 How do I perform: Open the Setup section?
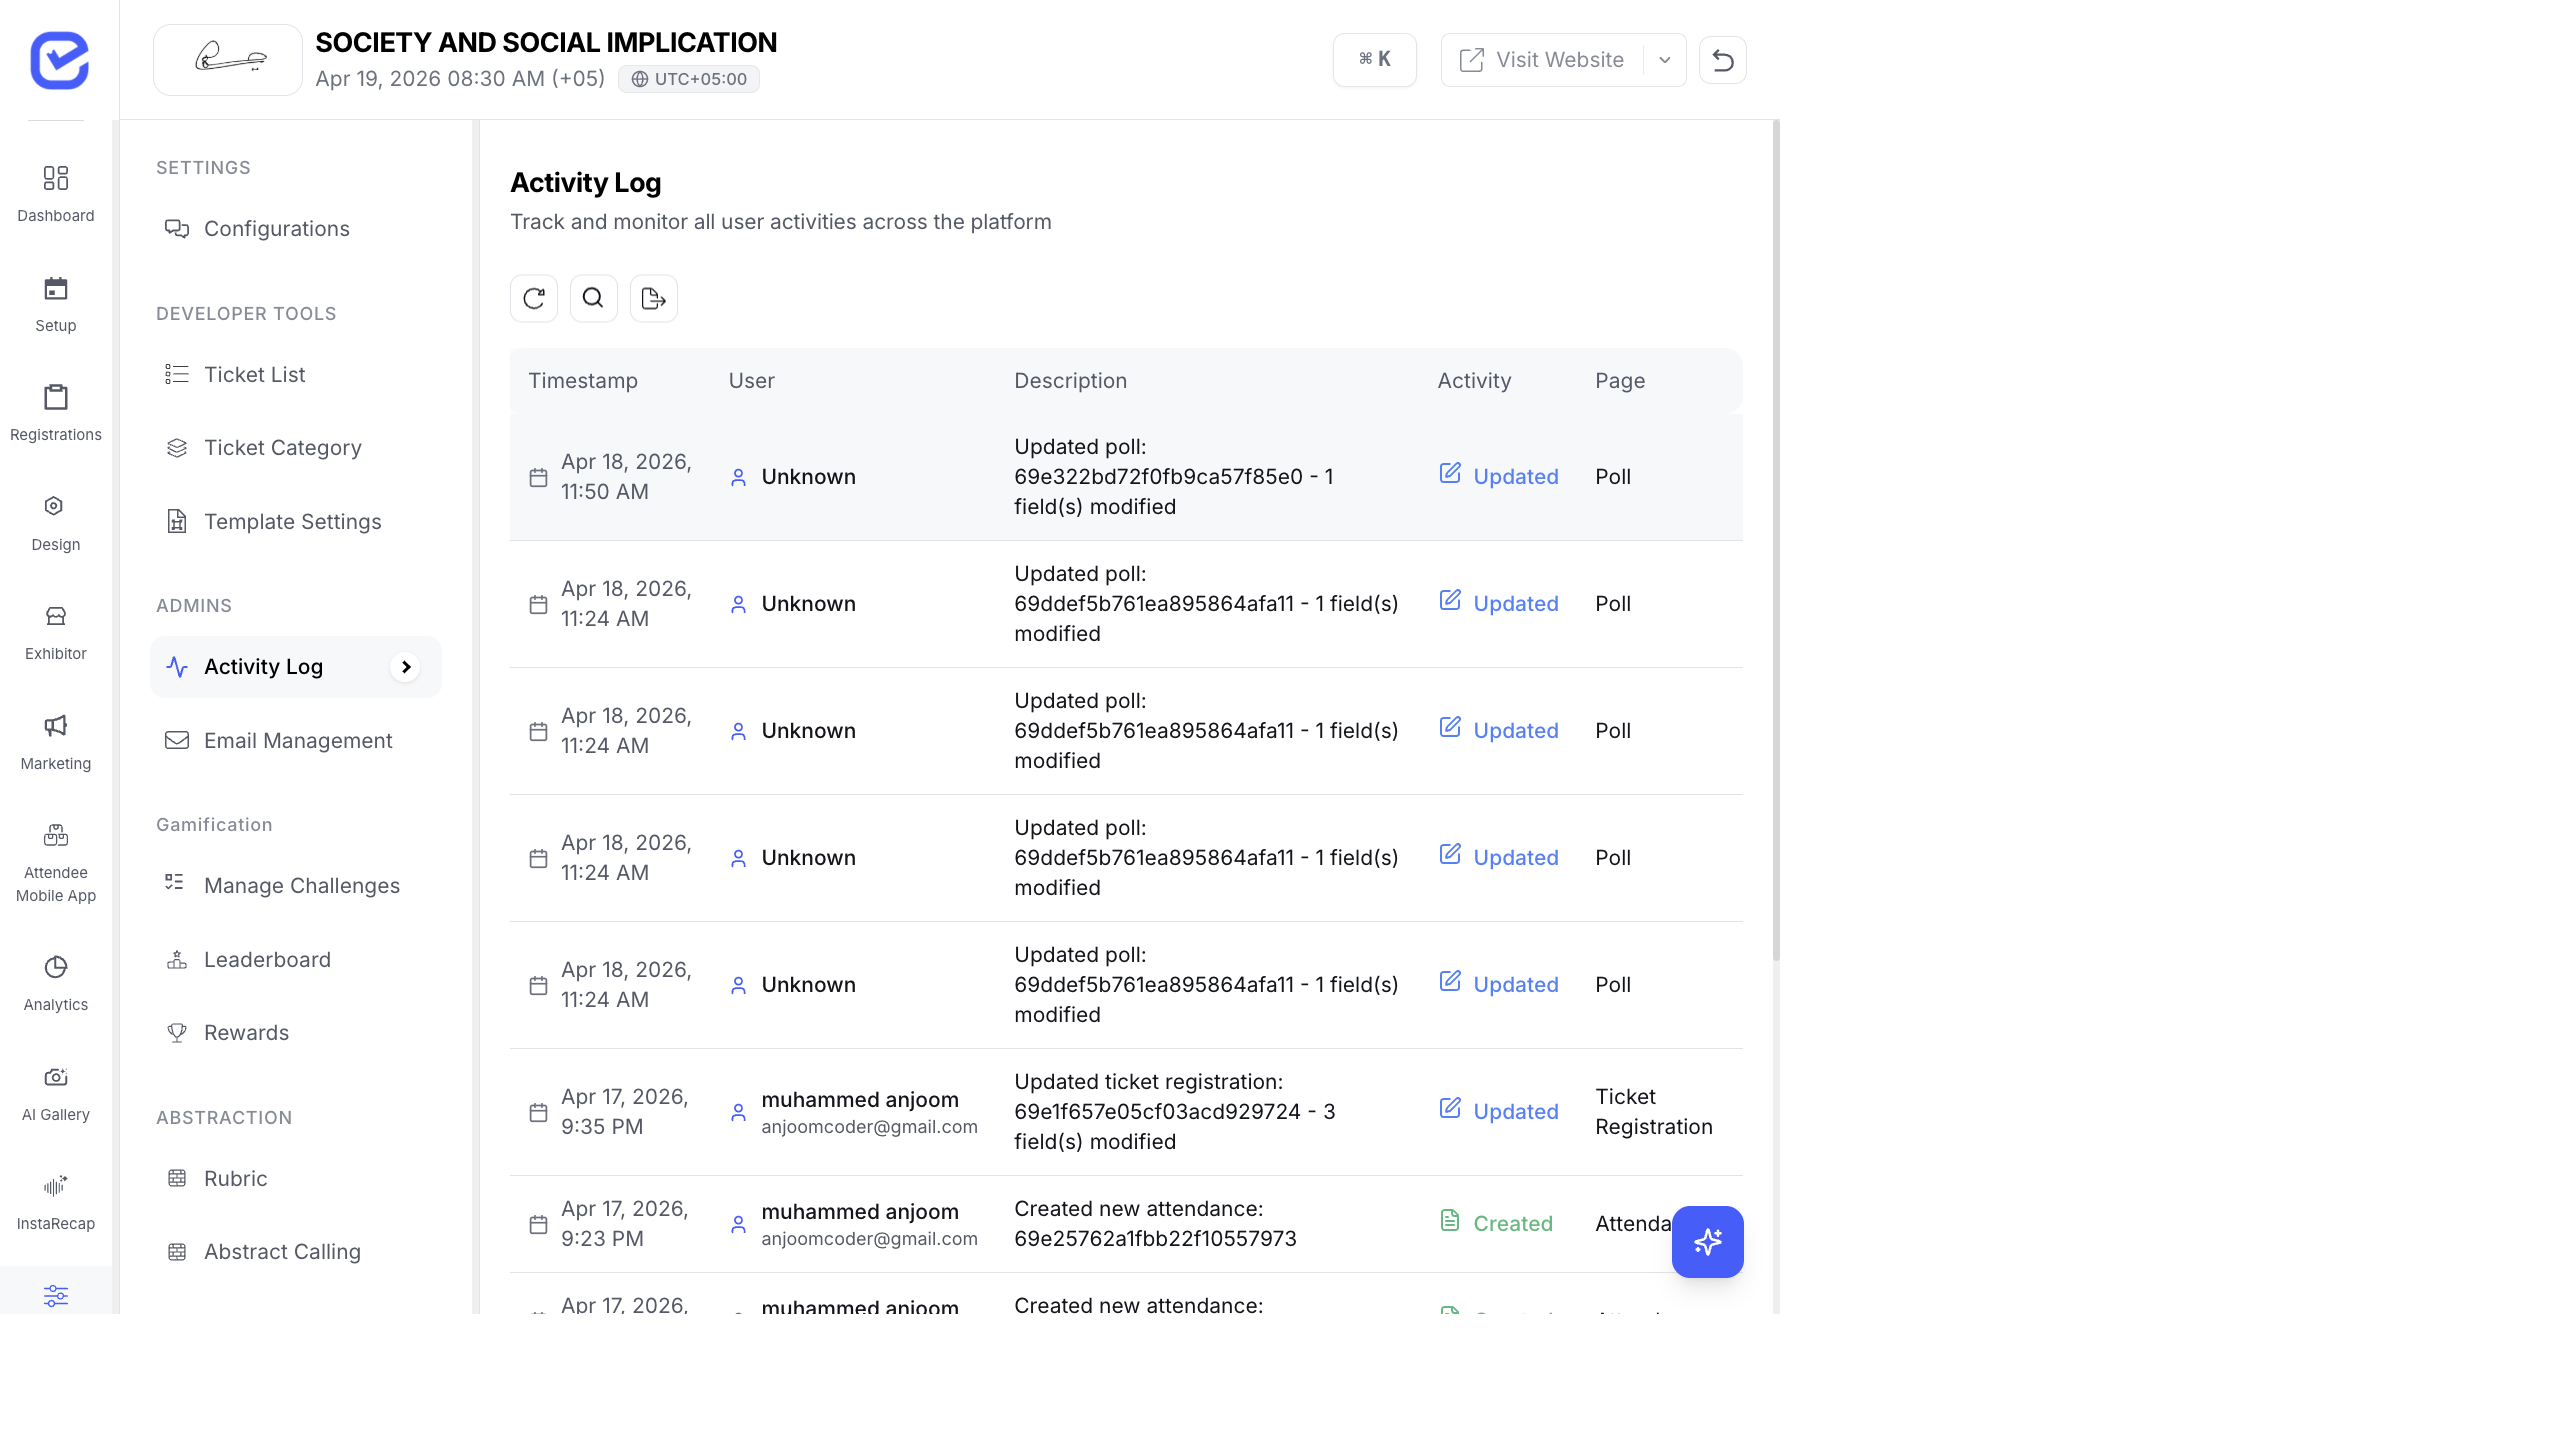coord(56,304)
